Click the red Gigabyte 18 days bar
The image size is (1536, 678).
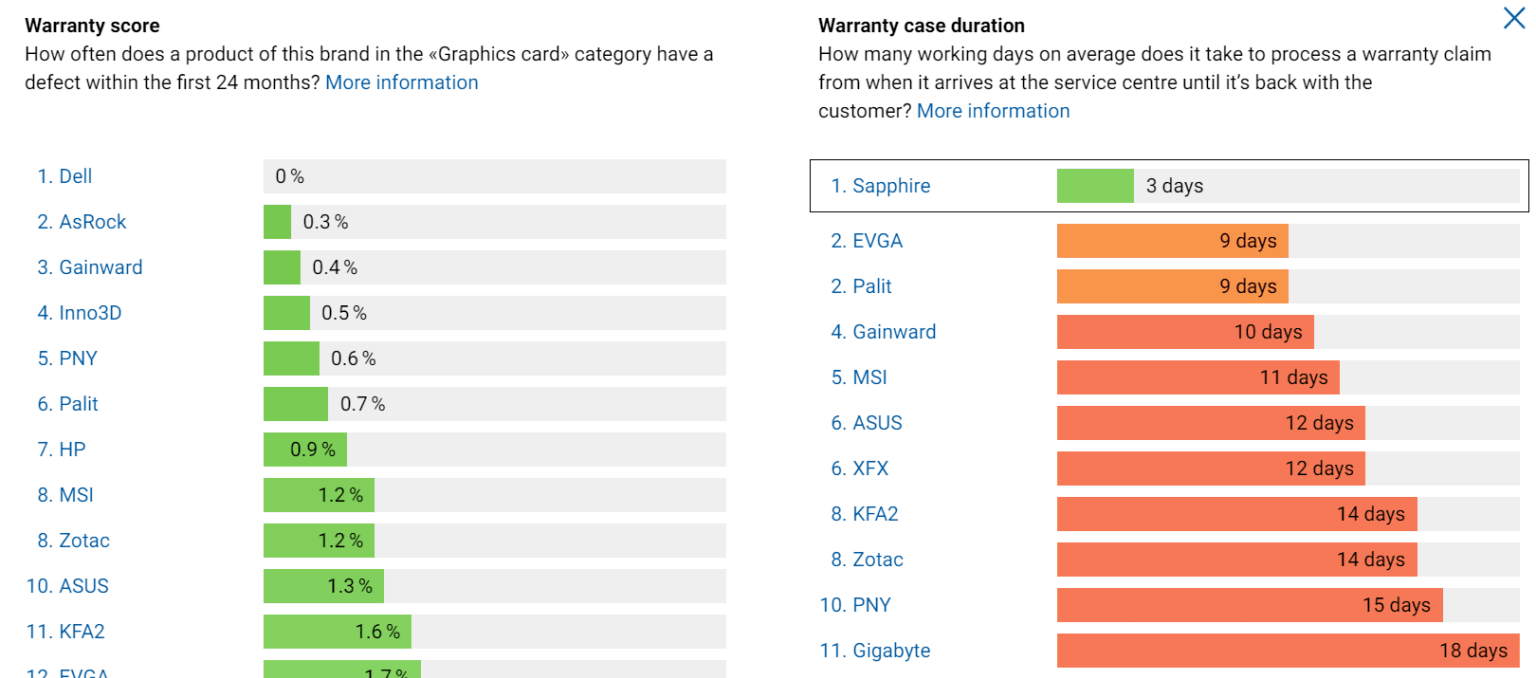coord(1287,651)
